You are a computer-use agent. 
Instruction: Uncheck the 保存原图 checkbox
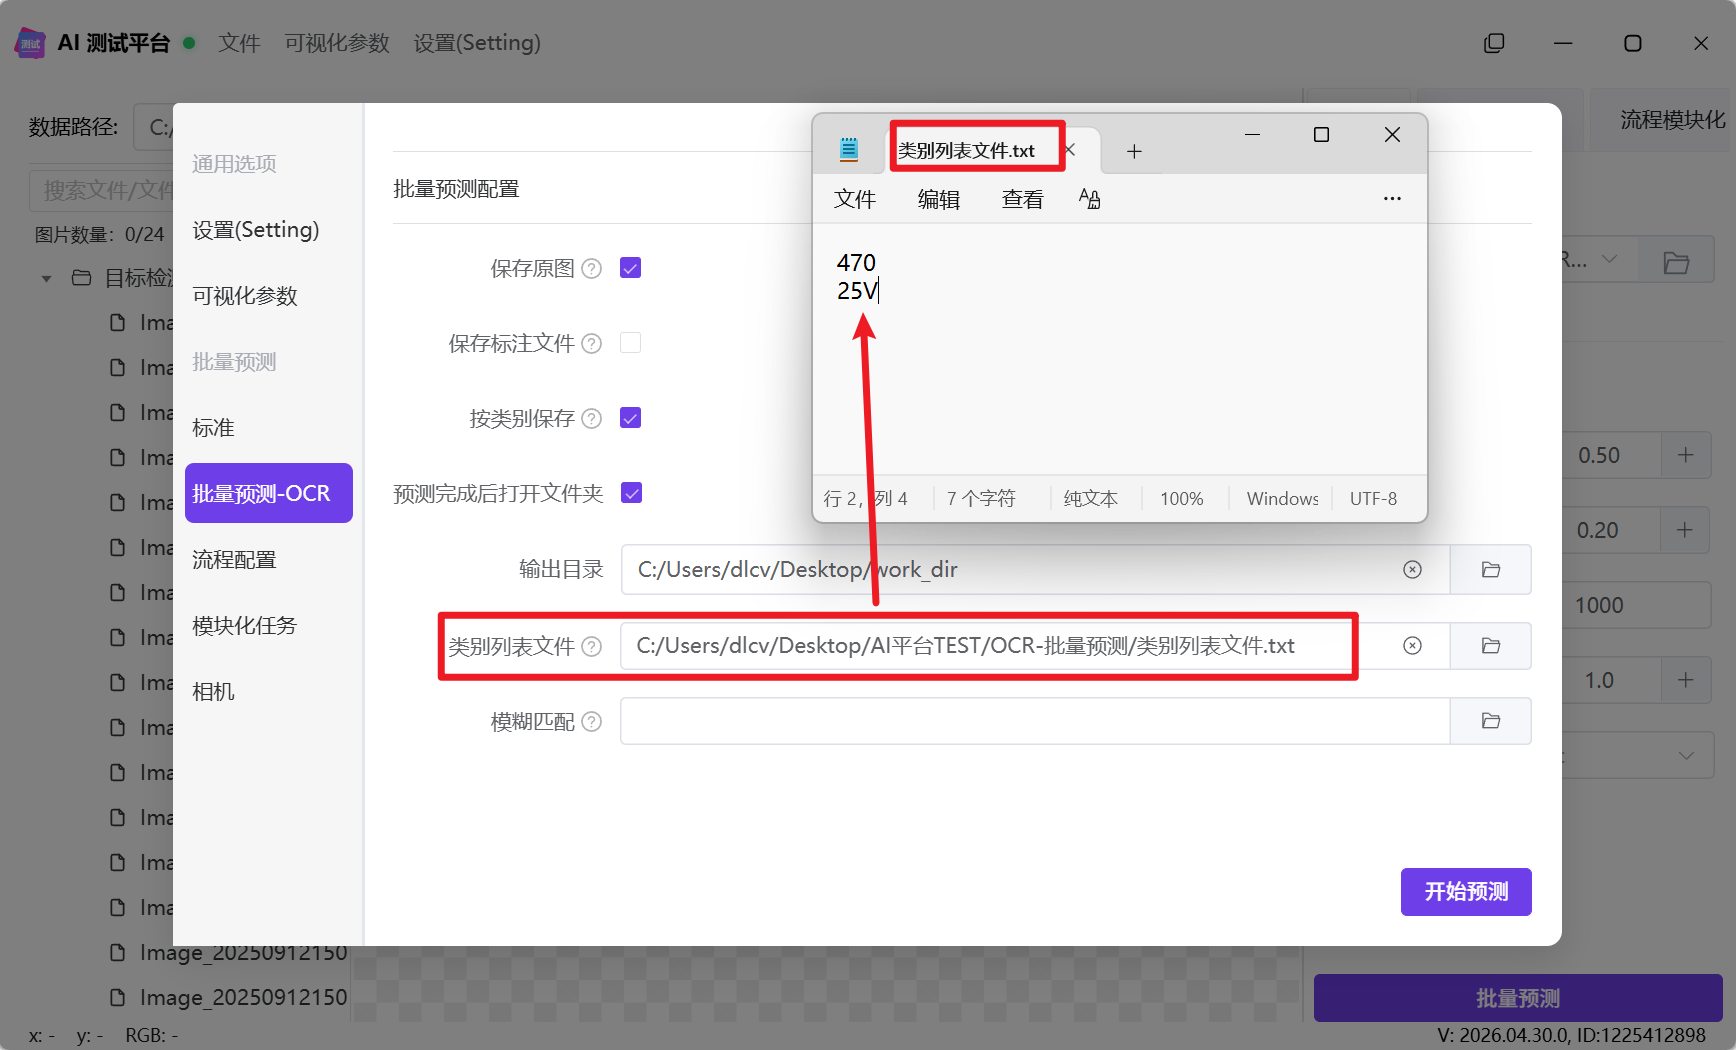pos(630,268)
